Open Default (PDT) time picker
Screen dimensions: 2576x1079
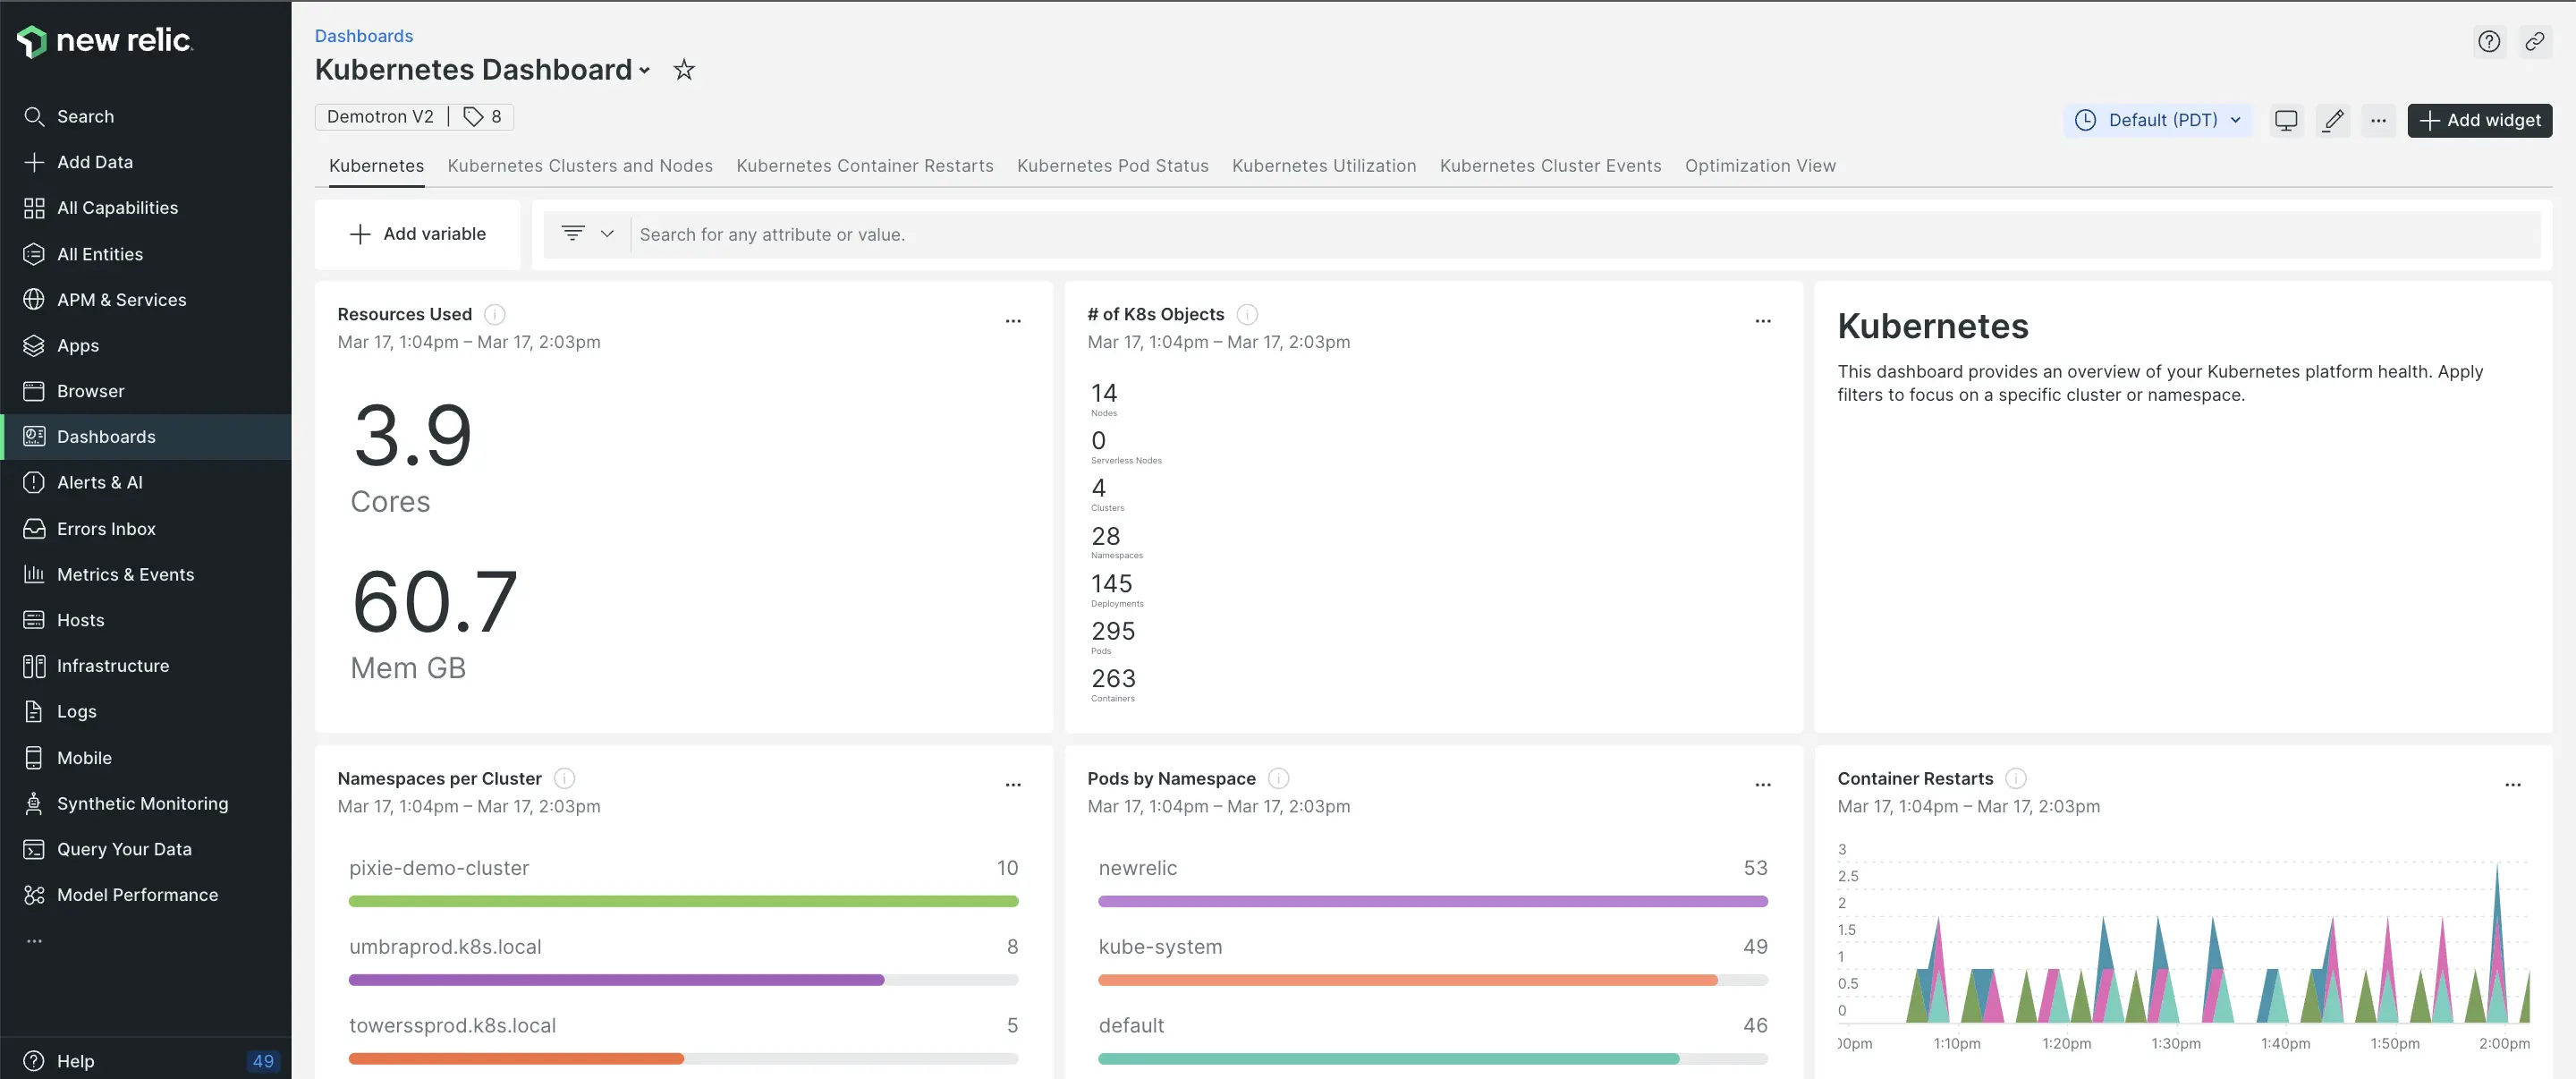pos(2157,120)
